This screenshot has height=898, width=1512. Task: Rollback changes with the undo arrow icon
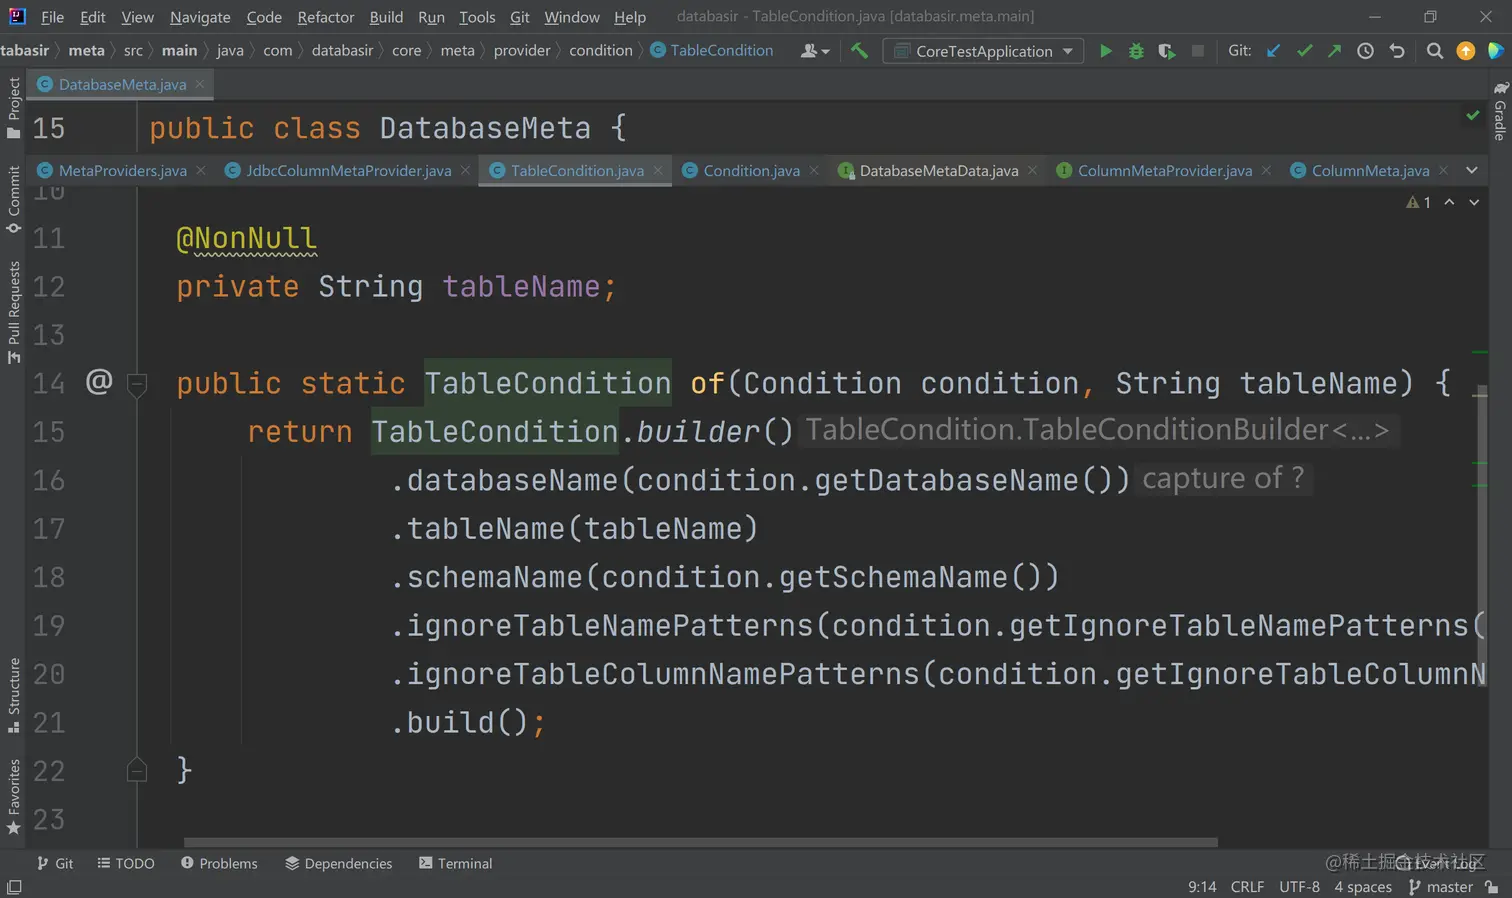(x=1397, y=51)
